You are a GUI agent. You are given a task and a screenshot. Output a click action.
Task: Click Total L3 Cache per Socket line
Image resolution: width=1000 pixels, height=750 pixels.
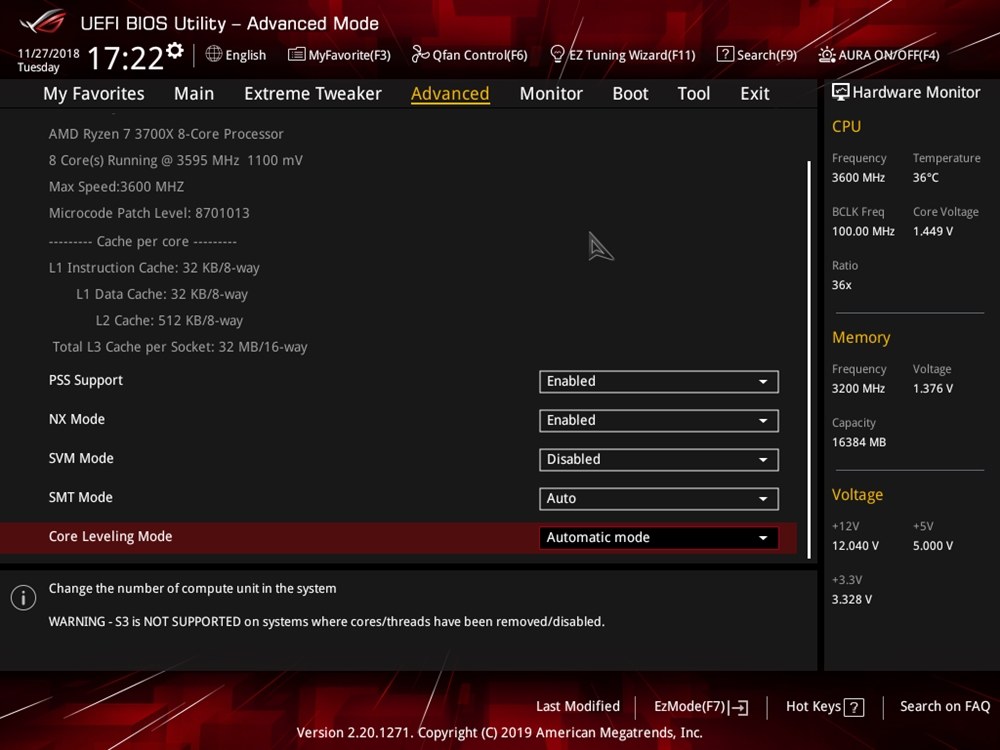pyautogui.click(x=180, y=347)
